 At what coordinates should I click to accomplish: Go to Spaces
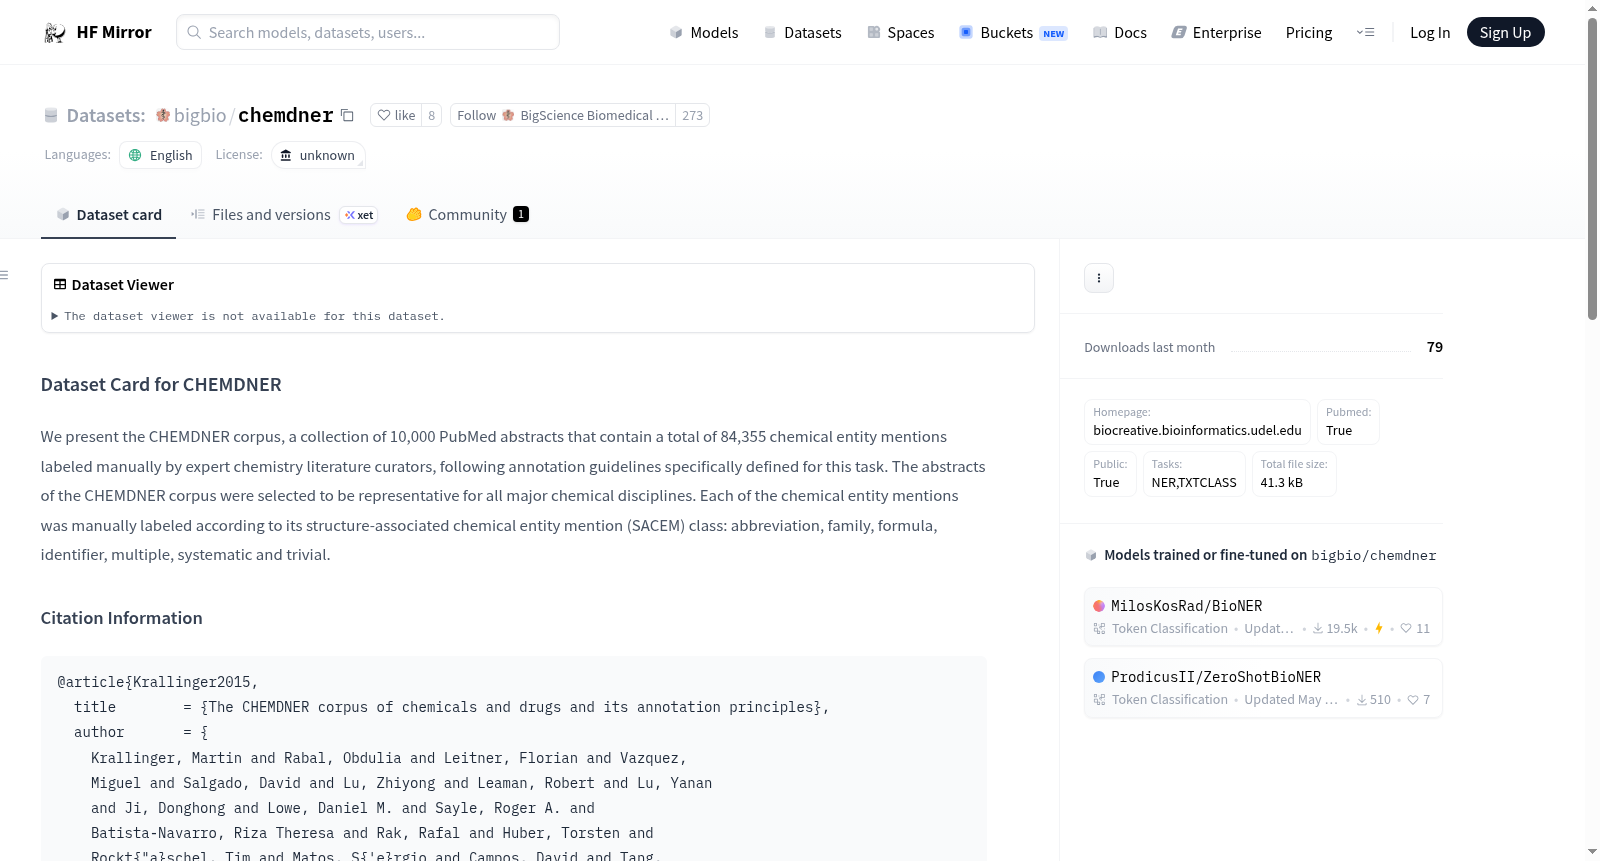click(x=900, y=33)
